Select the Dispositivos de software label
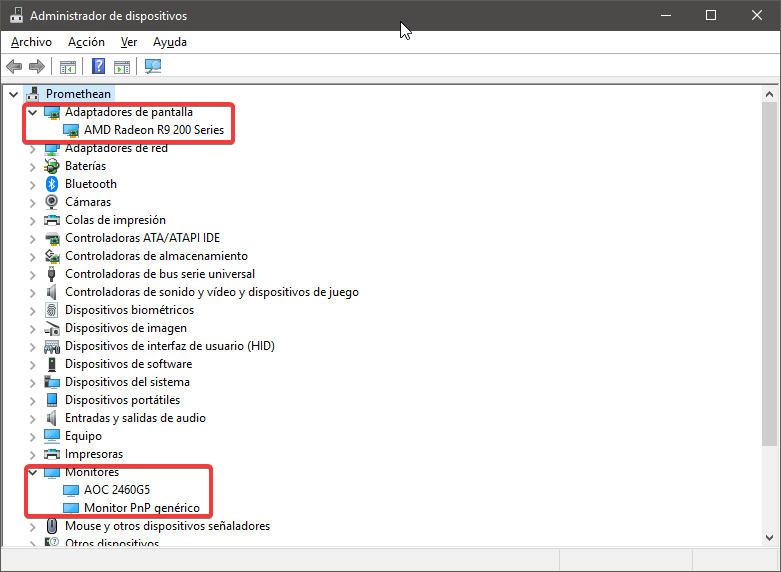 (x=129, y=364)
